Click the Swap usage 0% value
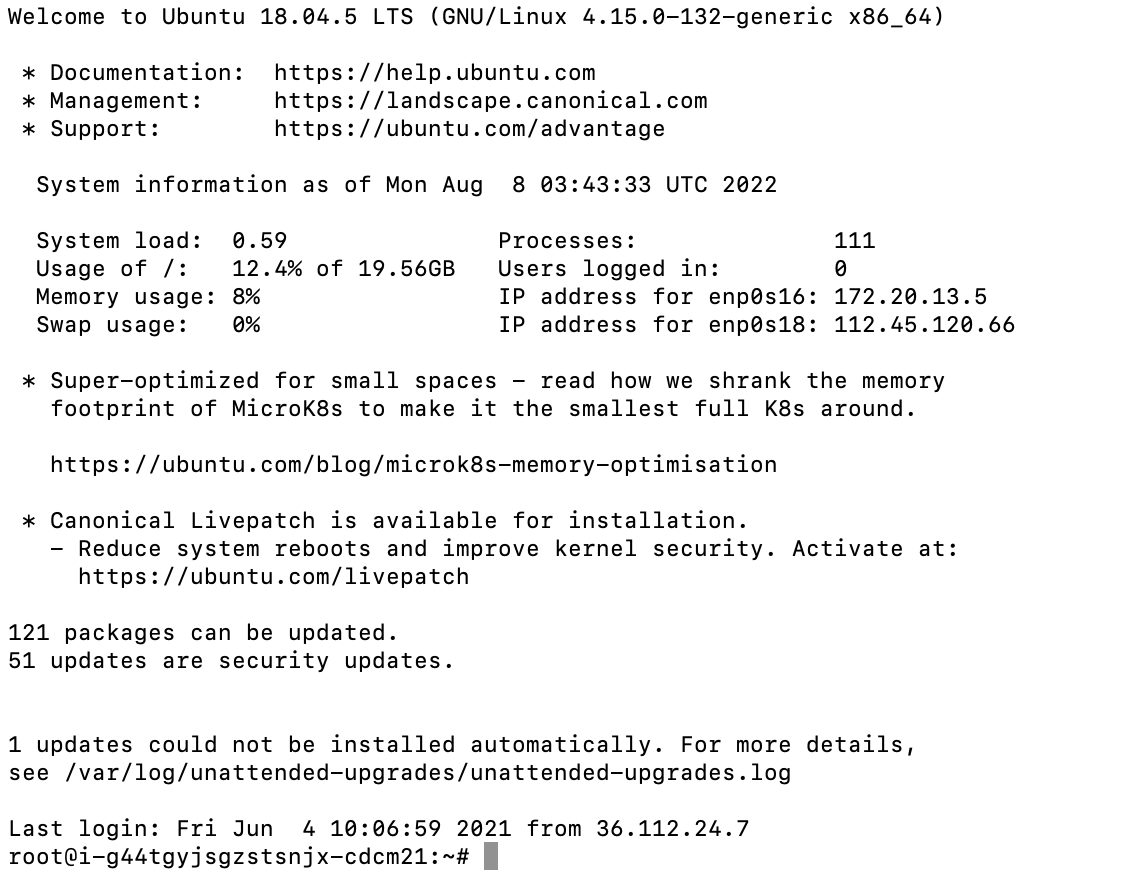Viewport: 1128px width, 886px height. 246,325
